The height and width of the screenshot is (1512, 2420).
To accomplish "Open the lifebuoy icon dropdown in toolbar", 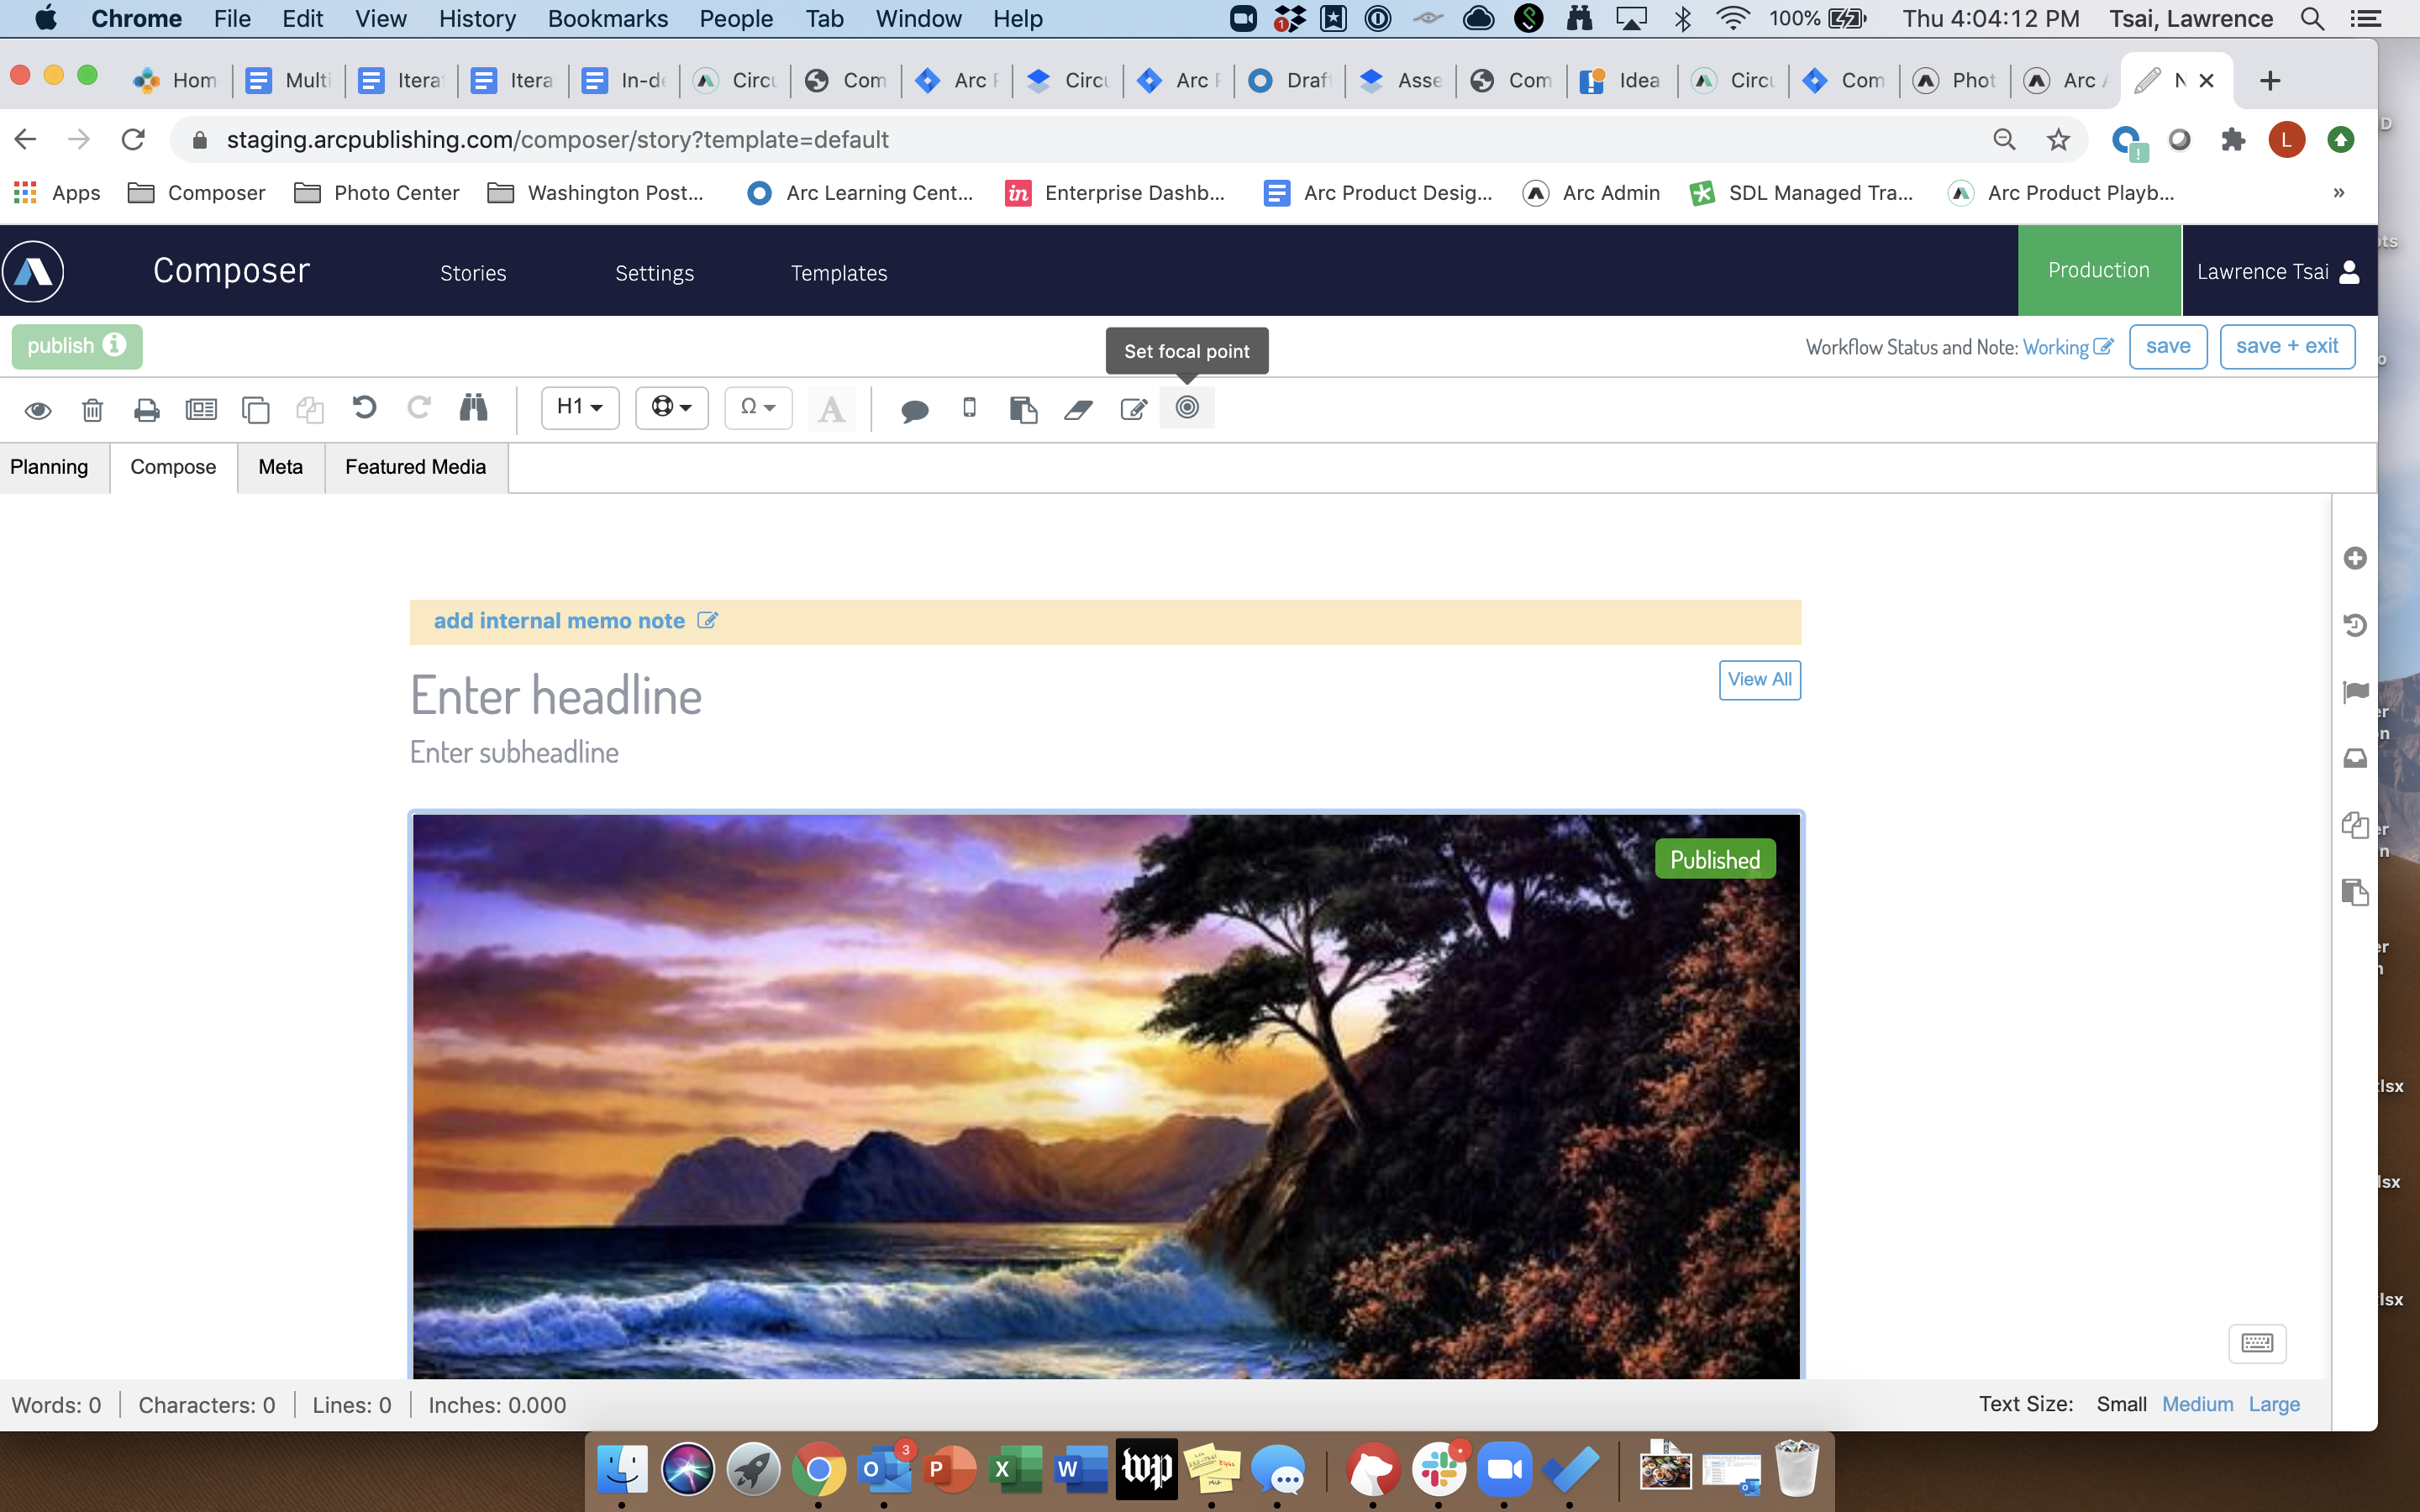I will 672,407.
